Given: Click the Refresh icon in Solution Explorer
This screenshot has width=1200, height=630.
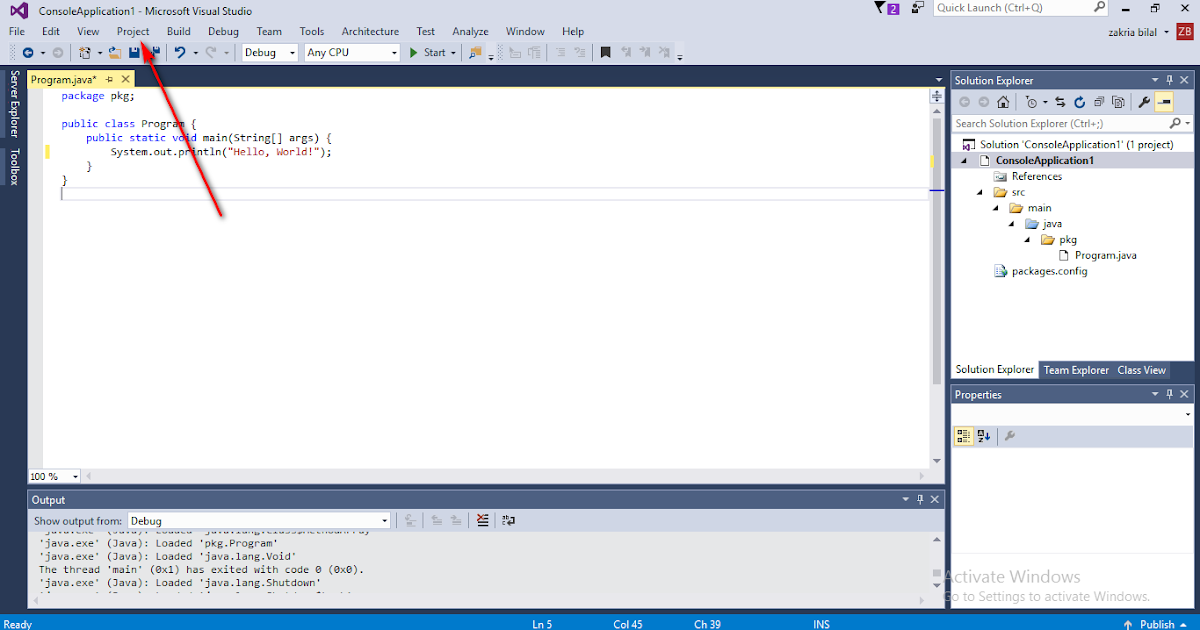Looking at the screenshot, I should (x=1079, y=102).
